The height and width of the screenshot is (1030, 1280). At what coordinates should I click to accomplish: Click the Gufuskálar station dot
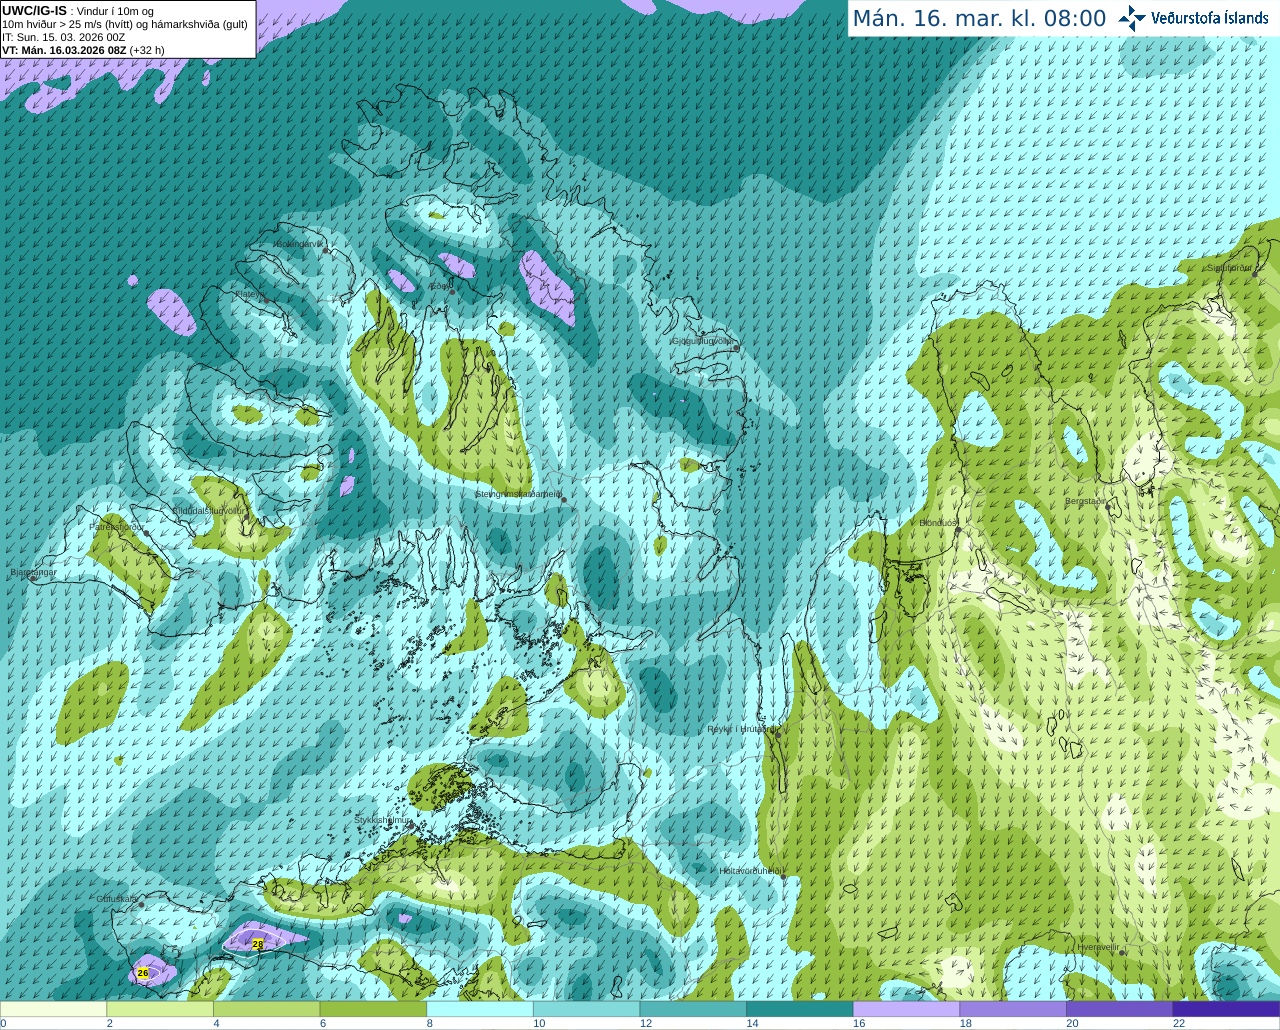[x=141, y=905]
